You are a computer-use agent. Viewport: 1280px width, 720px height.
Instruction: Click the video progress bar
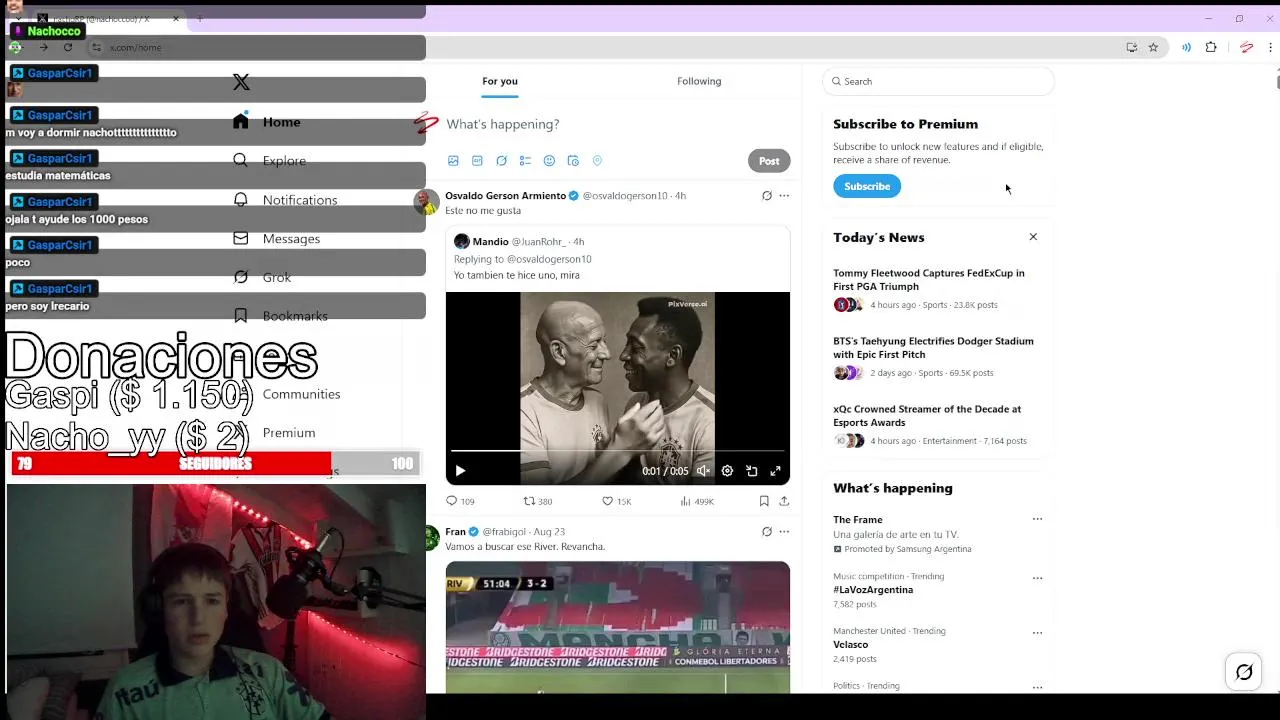pyautogui.click(x=618, y=452)
